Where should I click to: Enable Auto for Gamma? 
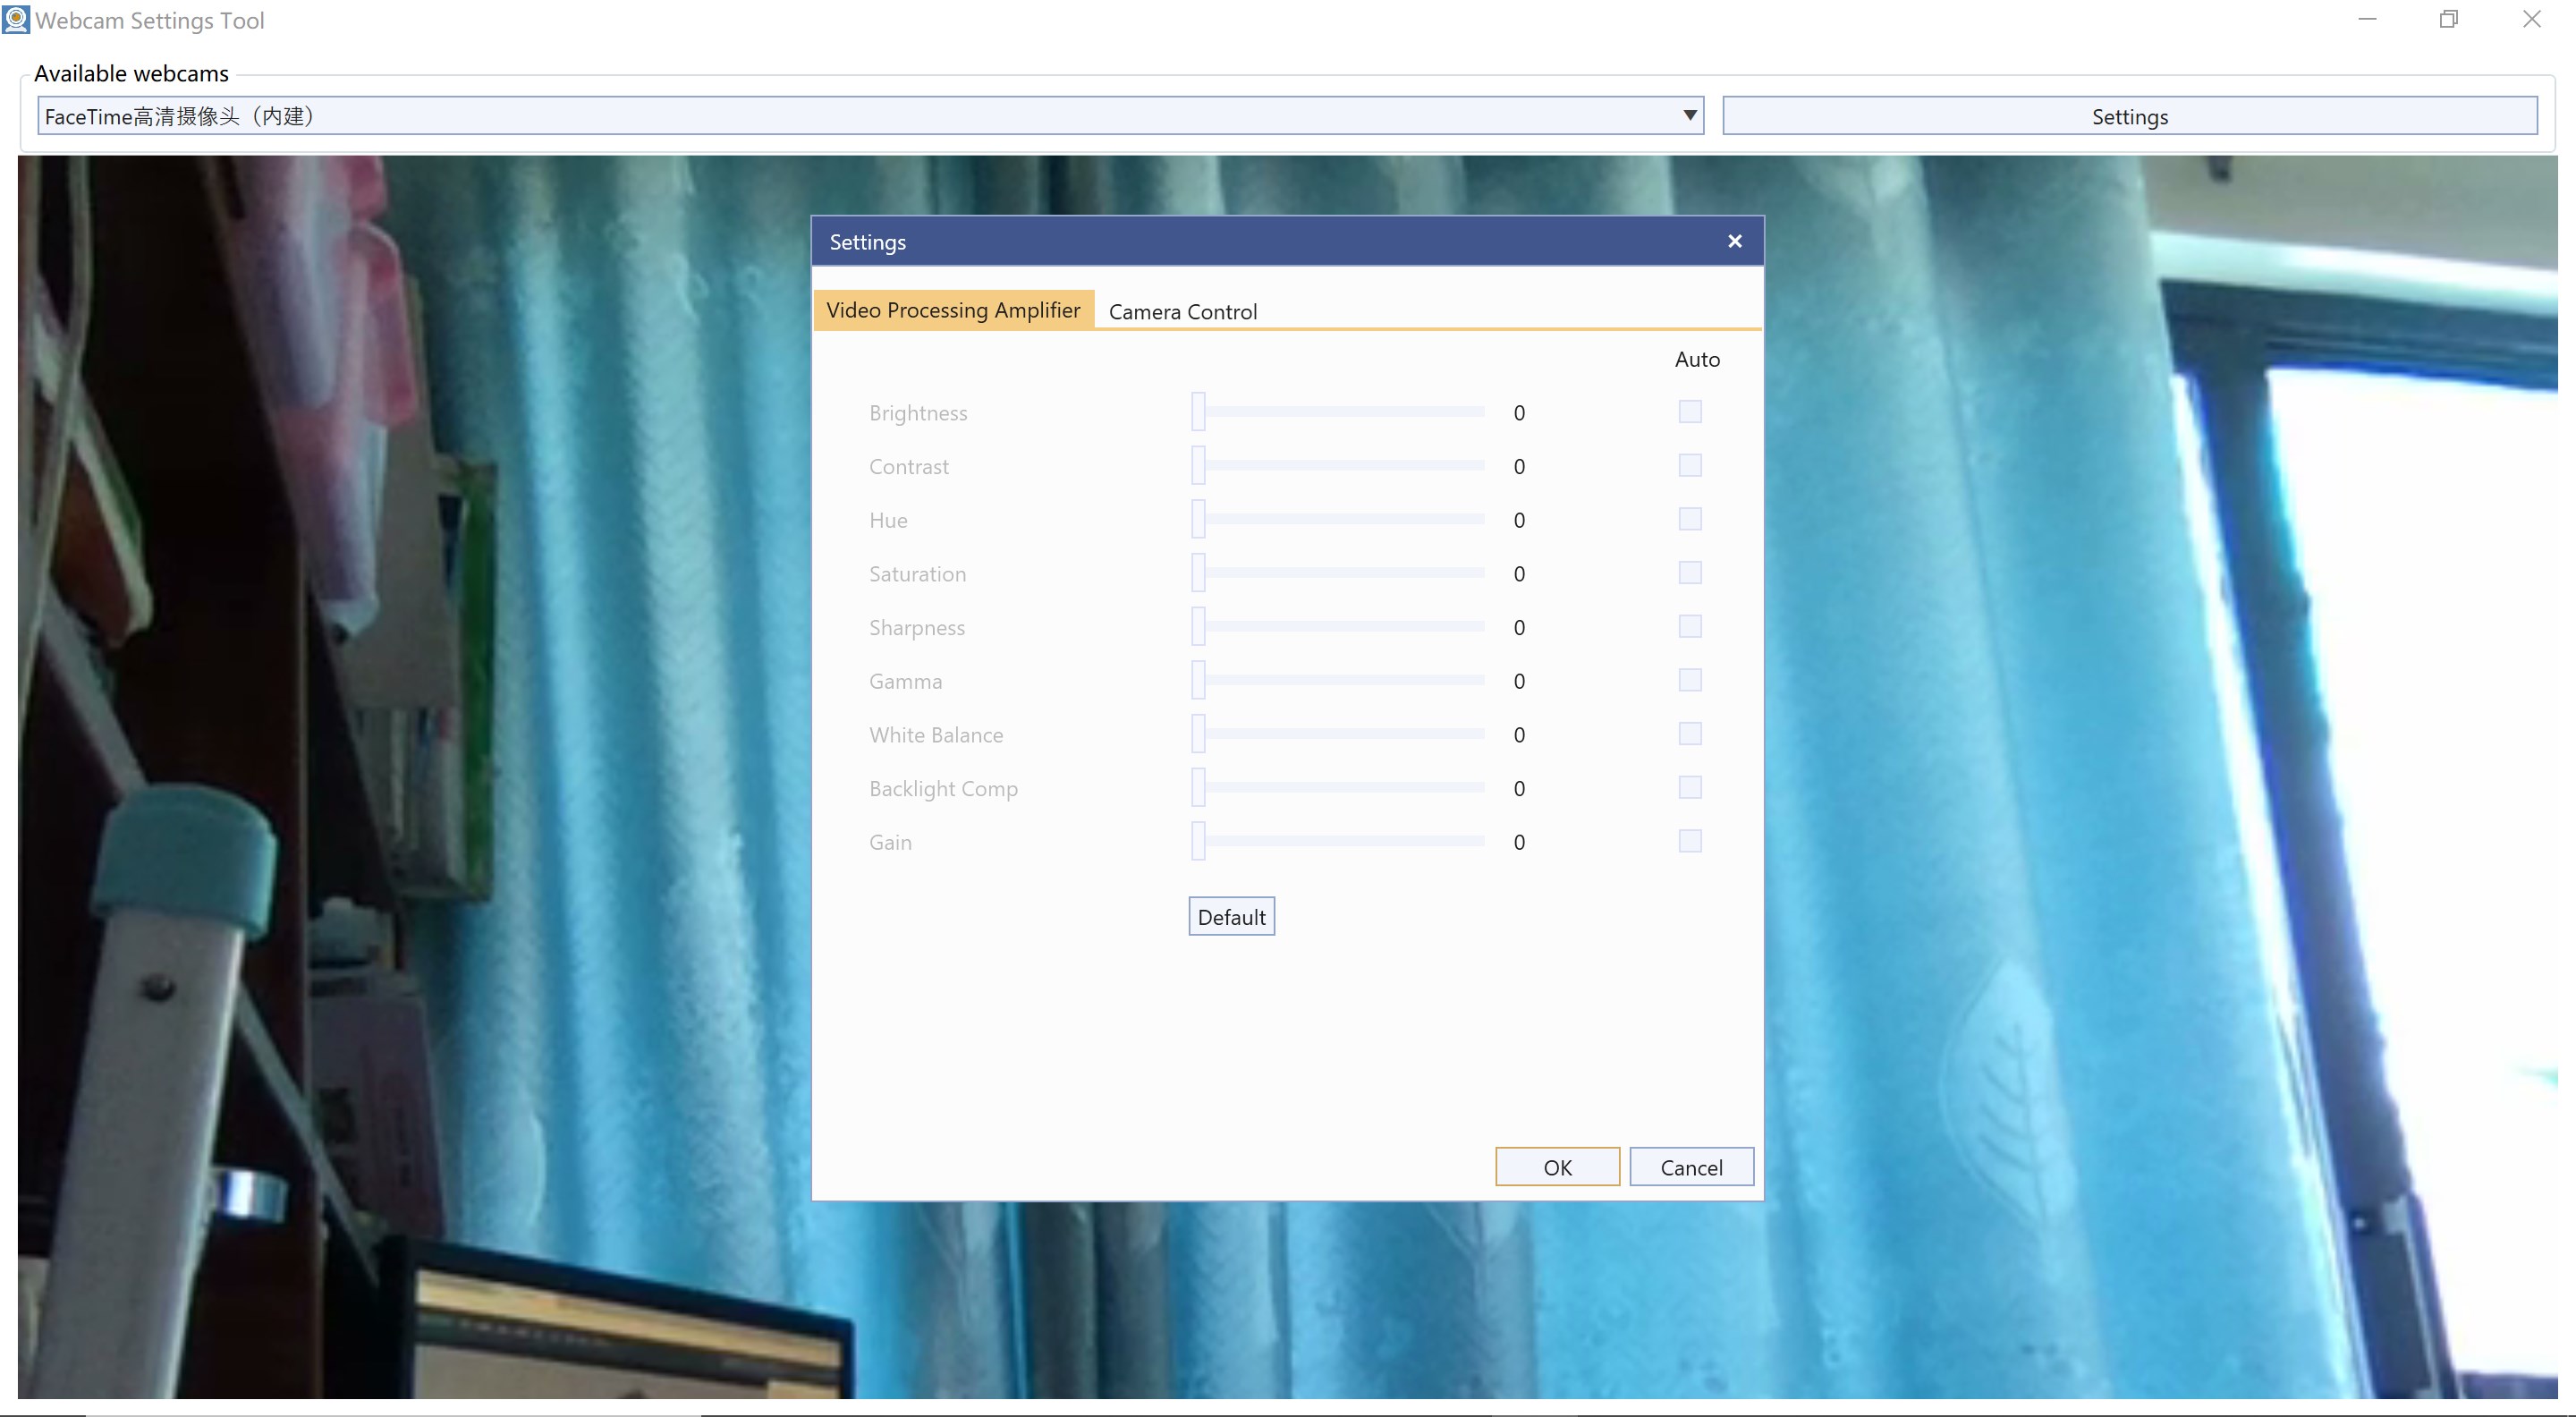[1690, 680]
